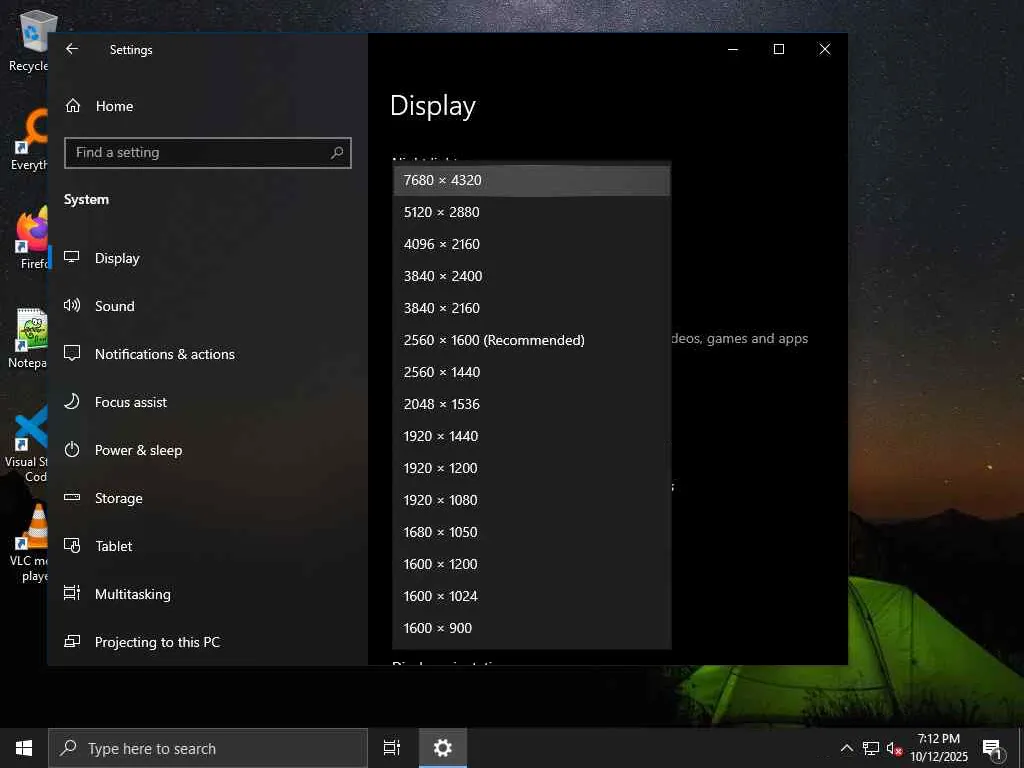Click the Visual Studio Code desktop icon
The image size is (1024, 768).
point(29,444)
